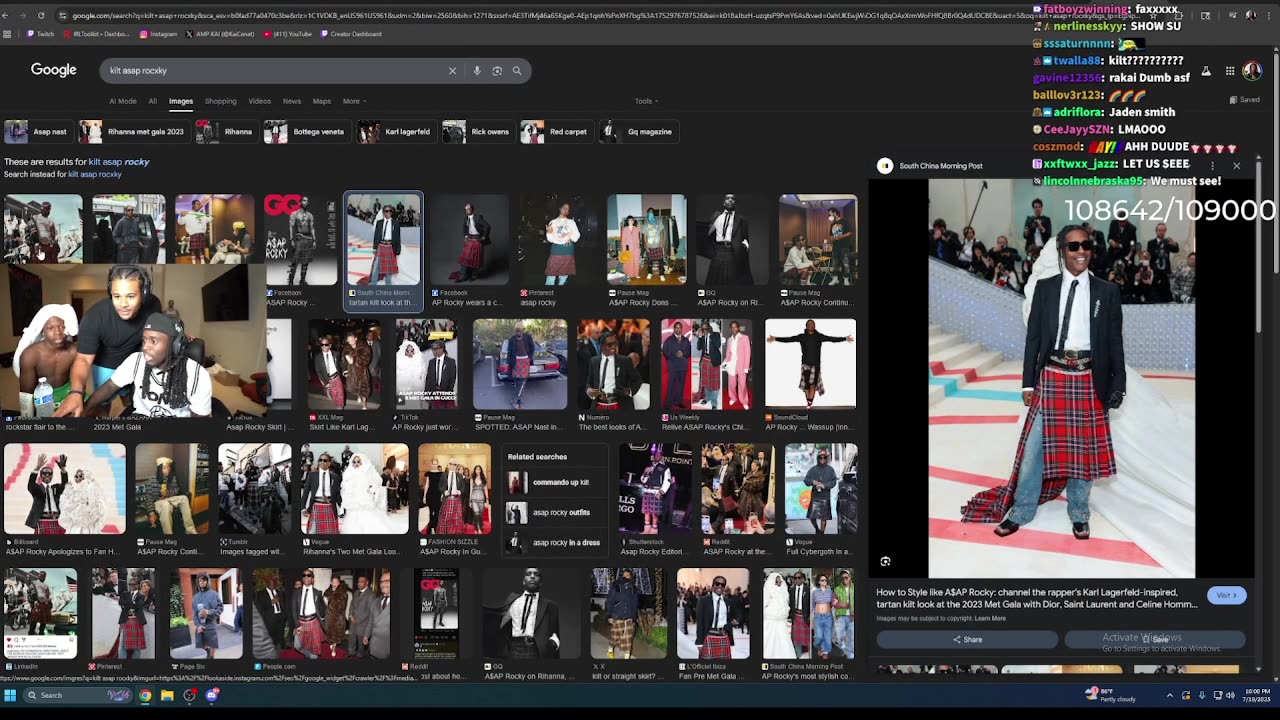The image size is (1280, 720).
Task: Open Search Labs flask icon
Action: point(1206,71)
